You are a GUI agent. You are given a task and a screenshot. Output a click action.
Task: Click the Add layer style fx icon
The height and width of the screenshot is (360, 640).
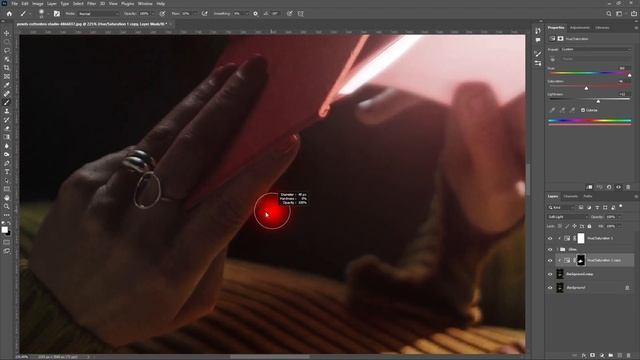pos(584,356)
